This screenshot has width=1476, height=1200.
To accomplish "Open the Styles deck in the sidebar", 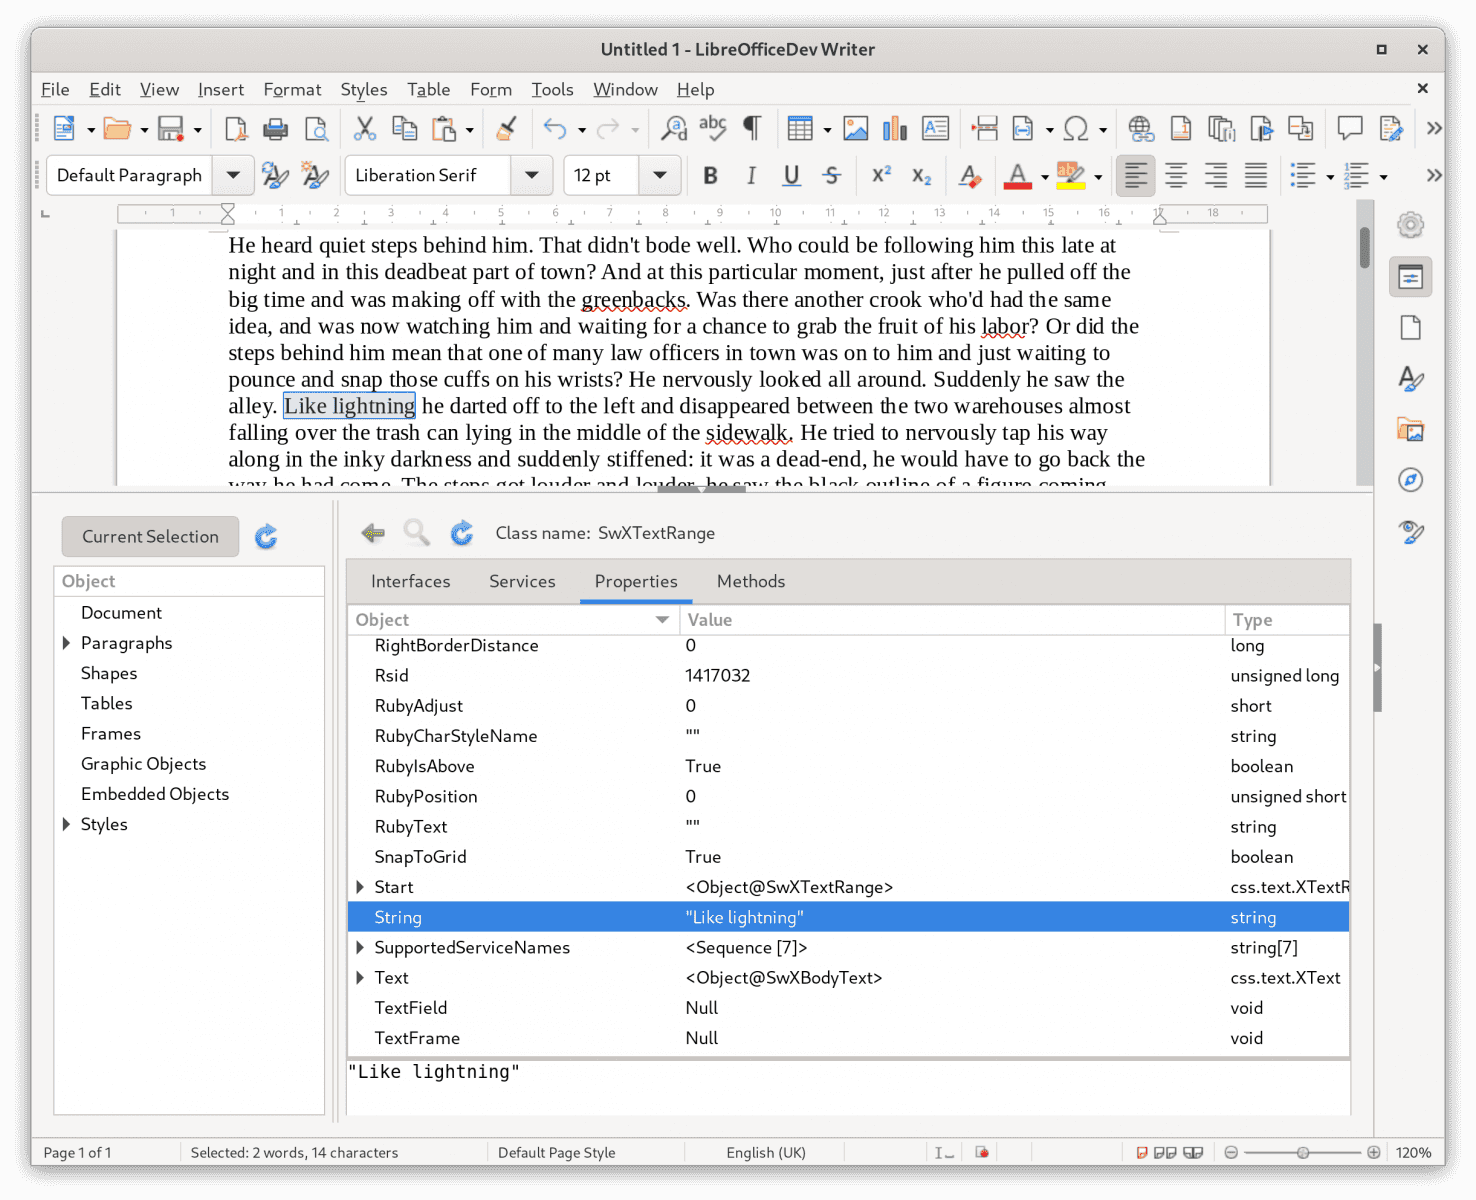I will (1410, 379).
